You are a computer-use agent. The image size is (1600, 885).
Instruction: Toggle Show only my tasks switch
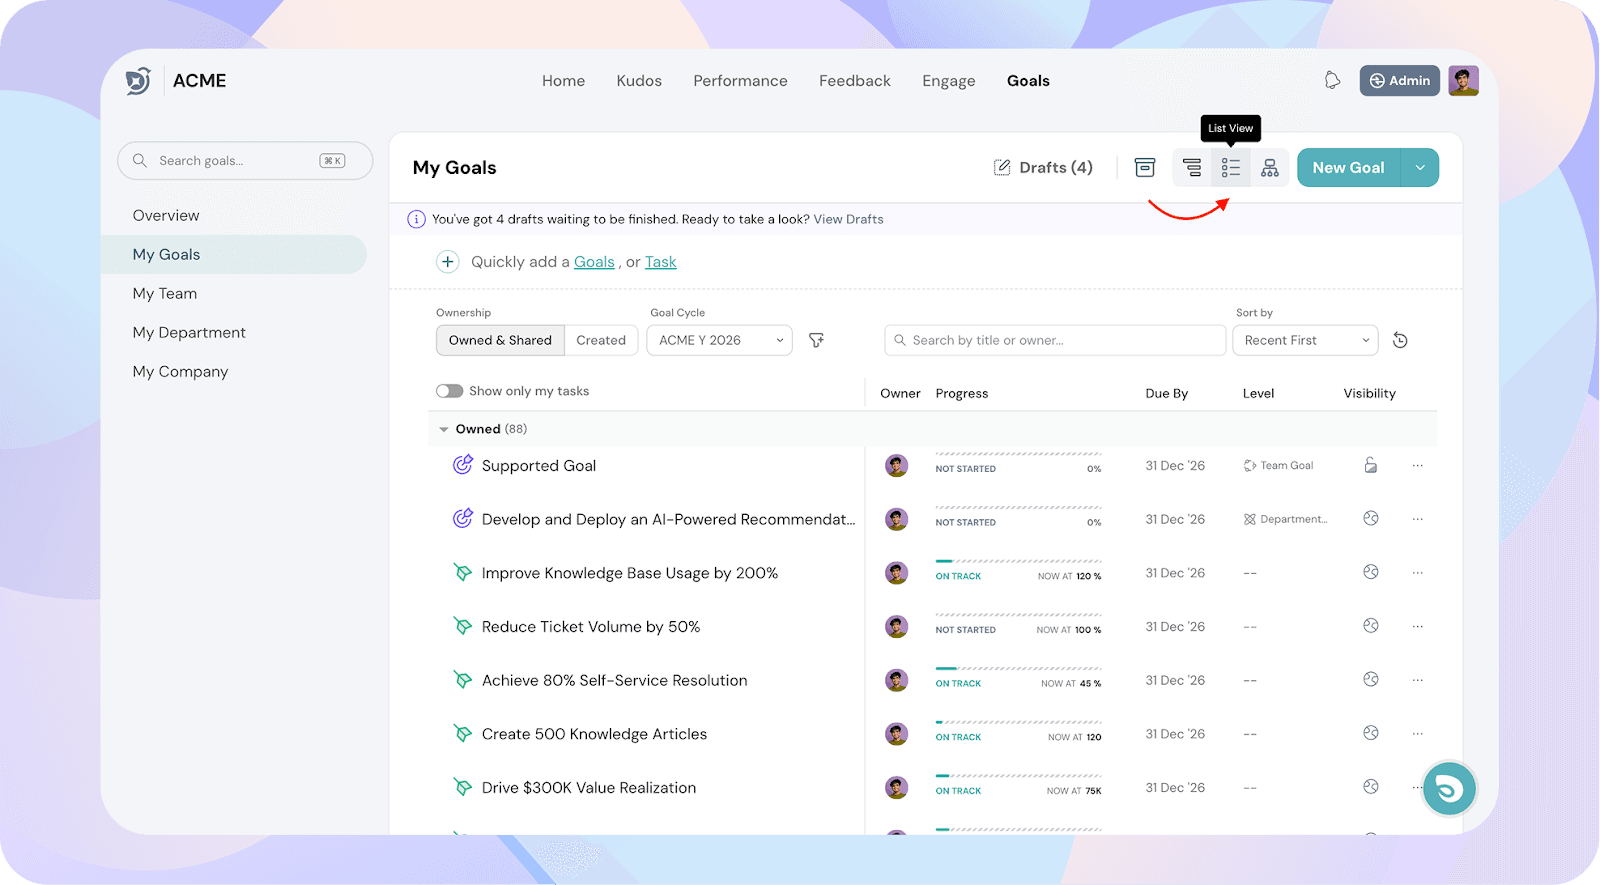pyautogui.click(x=450, y=391)
